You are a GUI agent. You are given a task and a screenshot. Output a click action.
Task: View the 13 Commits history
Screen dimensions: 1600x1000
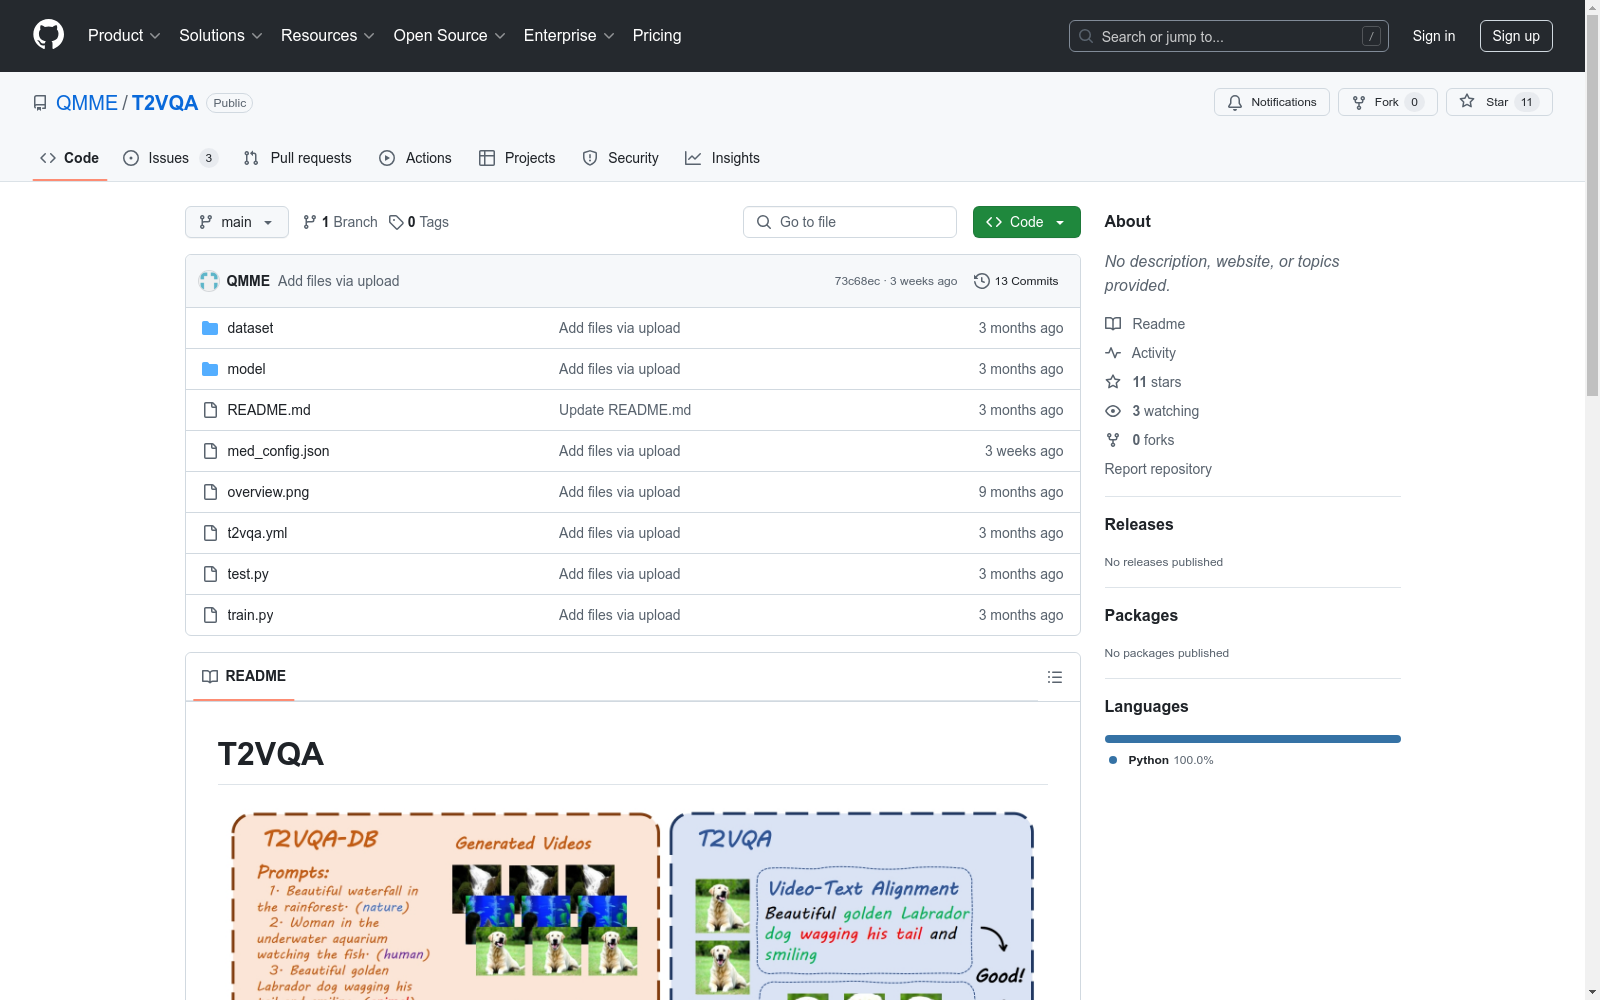click(1016, 281)
